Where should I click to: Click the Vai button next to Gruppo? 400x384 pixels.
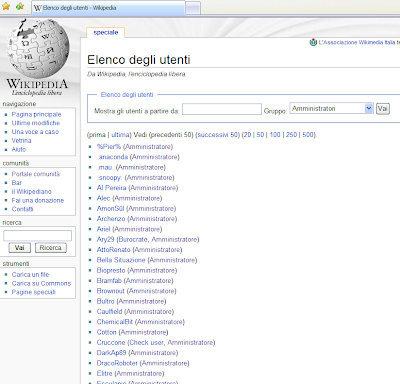point(383,109)
